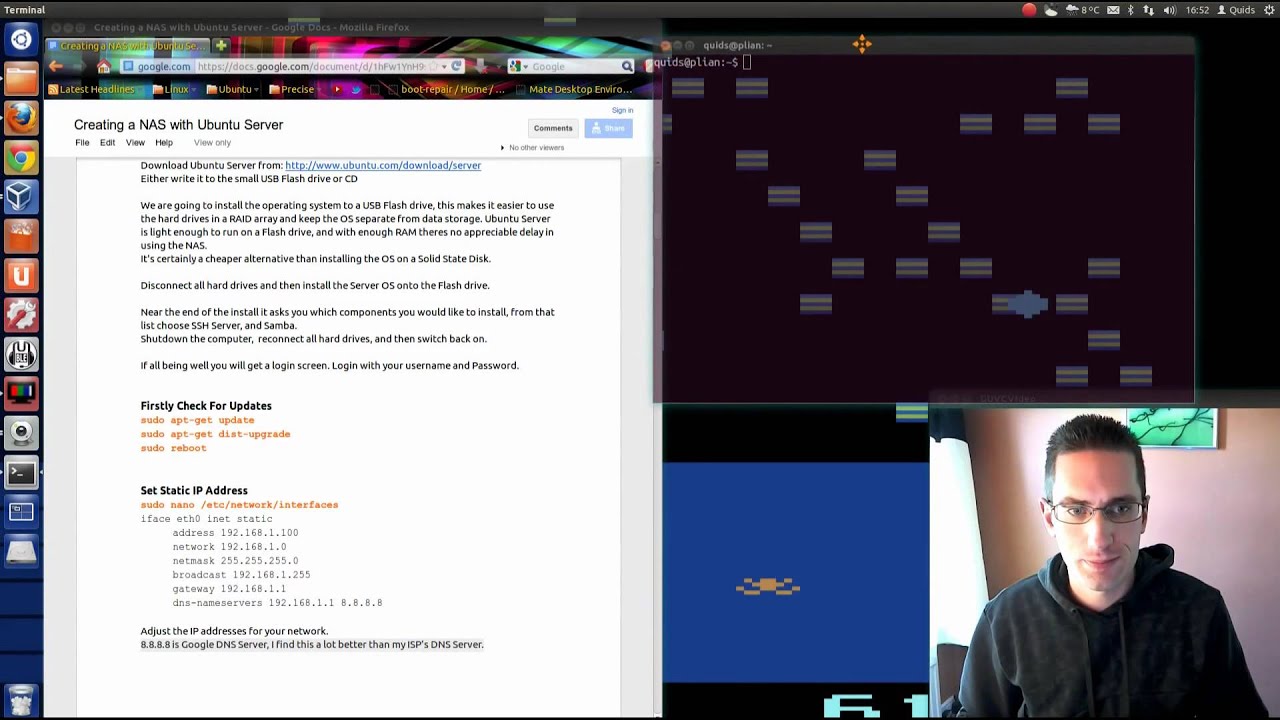
Task: Open a new Firefox tab
Action: tap(221, 45)
